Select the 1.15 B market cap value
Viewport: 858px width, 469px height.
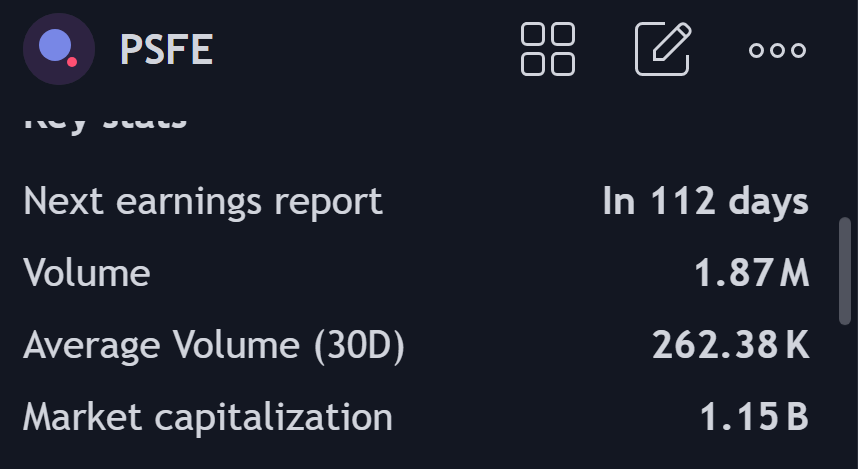(755, 416)
